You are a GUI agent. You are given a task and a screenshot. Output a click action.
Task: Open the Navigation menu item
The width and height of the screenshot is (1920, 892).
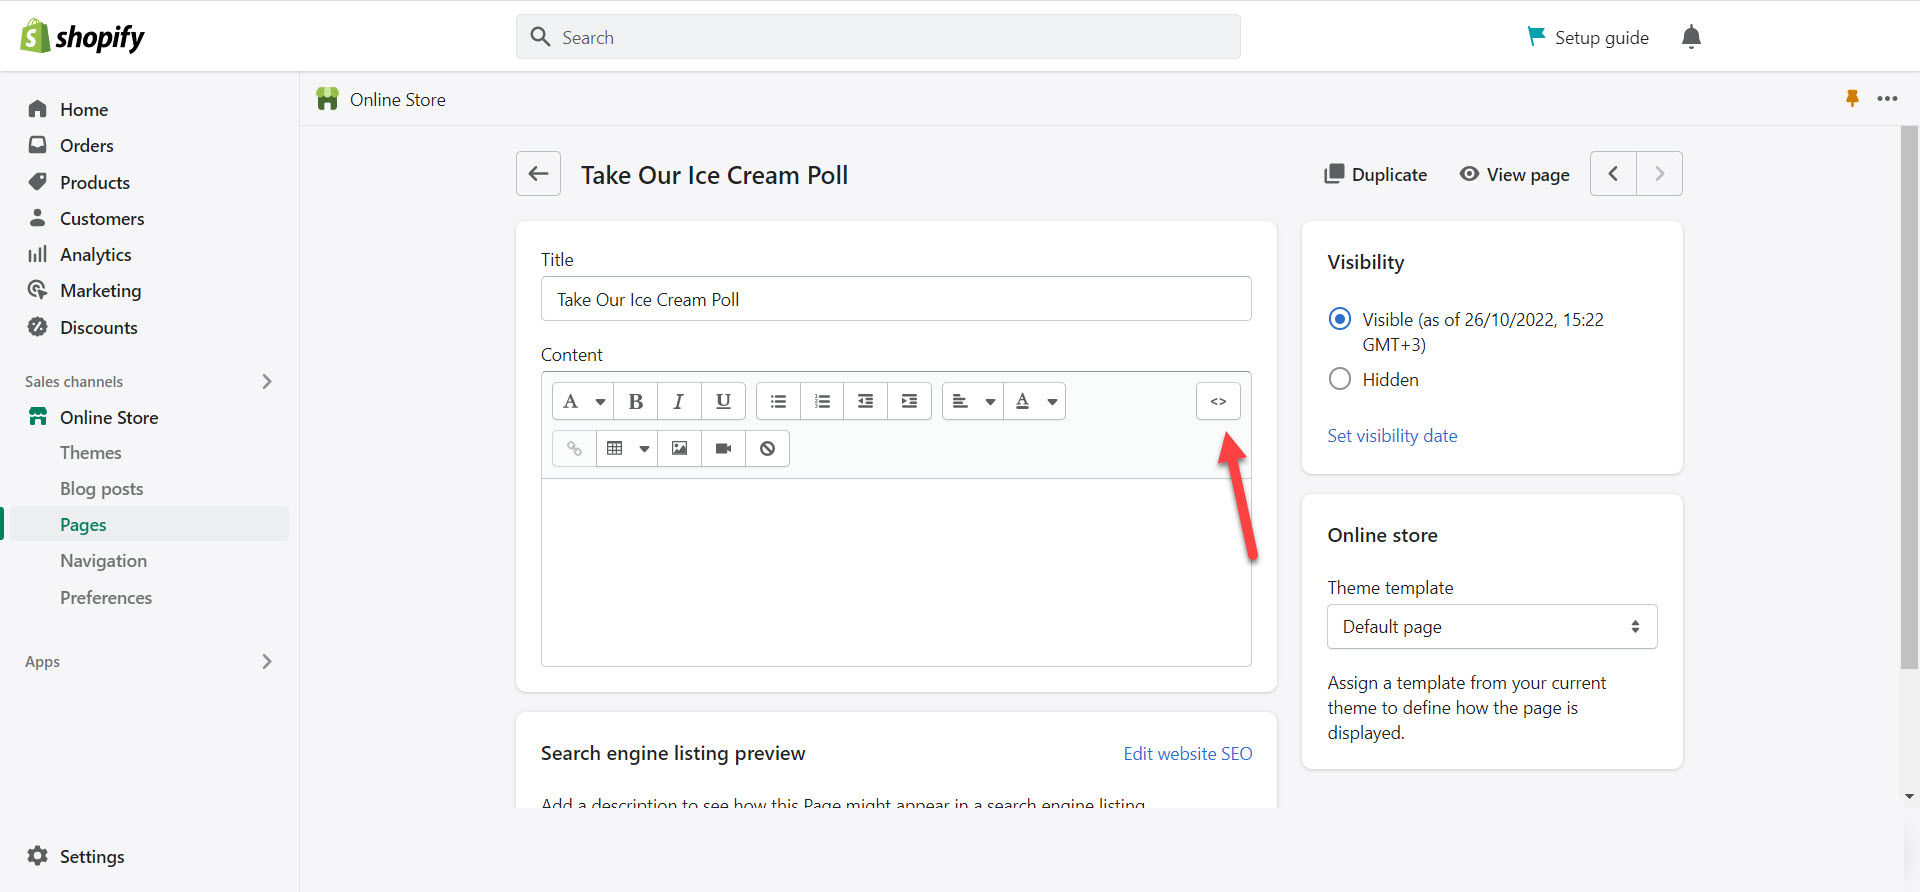coord(103,561)
